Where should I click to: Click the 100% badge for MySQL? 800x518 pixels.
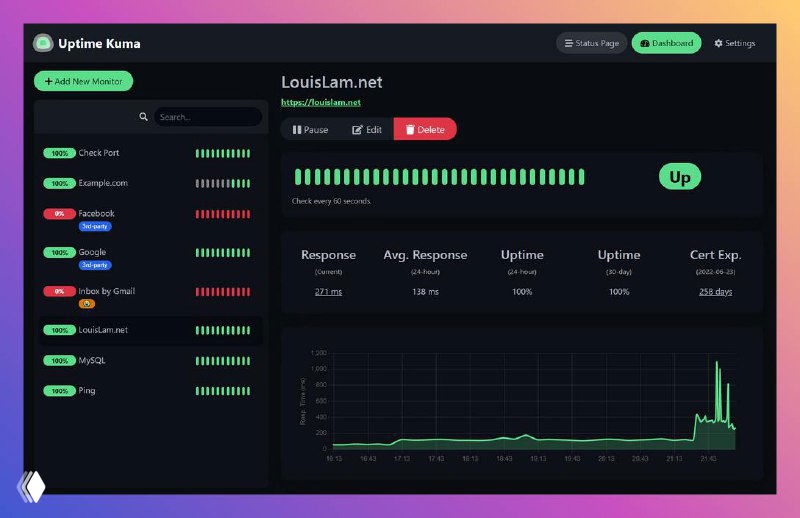click(x=59, y=361)
